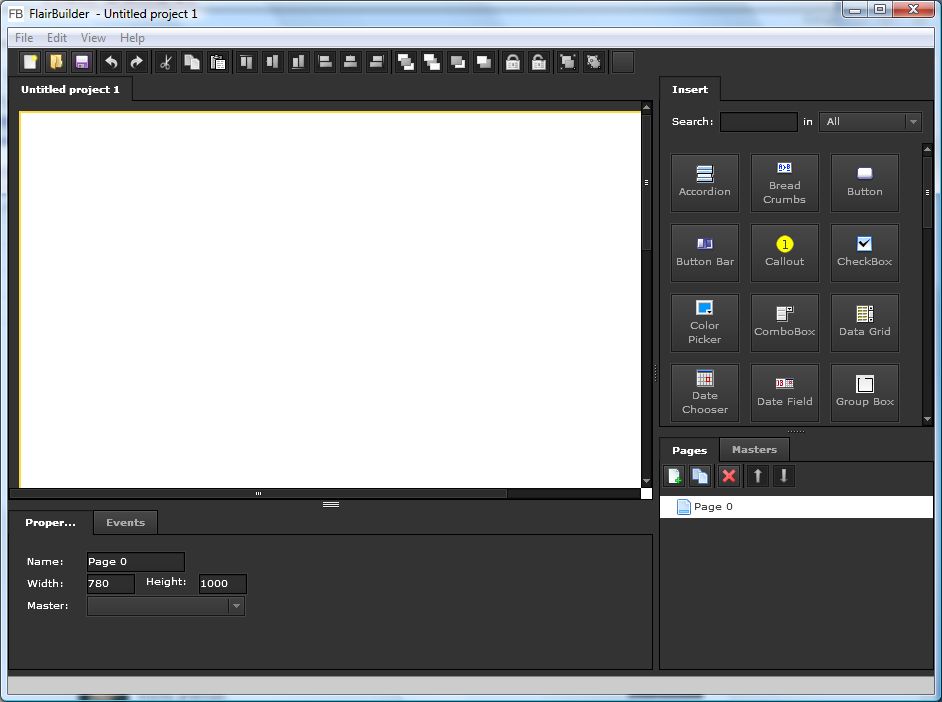Select the Insert panel tab
Viewport: 942px width, 702px height.
coord(690,89)
